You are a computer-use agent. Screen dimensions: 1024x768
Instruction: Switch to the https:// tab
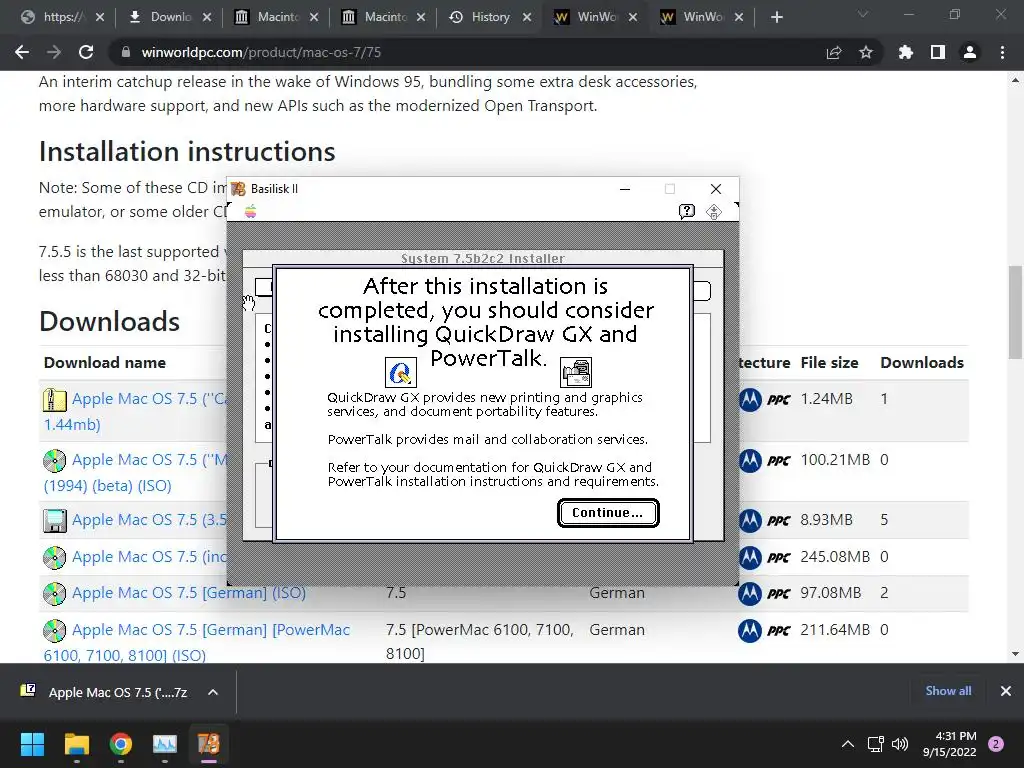tap(62, 17)
